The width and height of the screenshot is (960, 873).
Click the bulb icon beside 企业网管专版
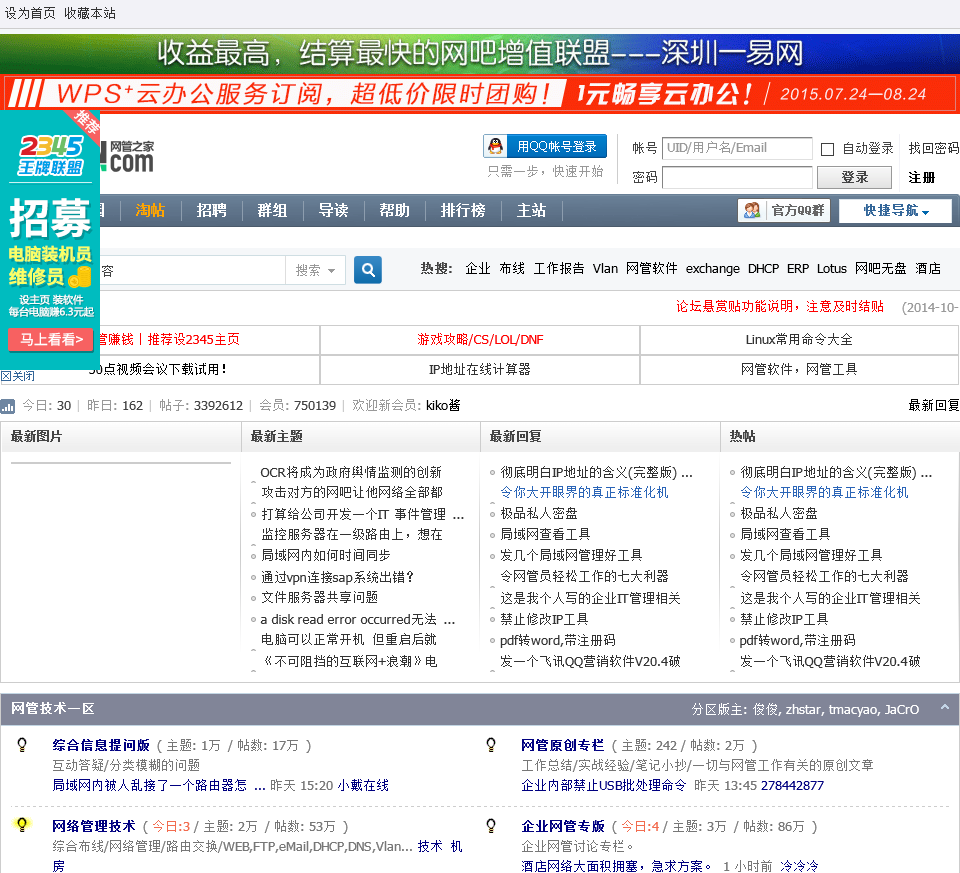click(491, 825)
